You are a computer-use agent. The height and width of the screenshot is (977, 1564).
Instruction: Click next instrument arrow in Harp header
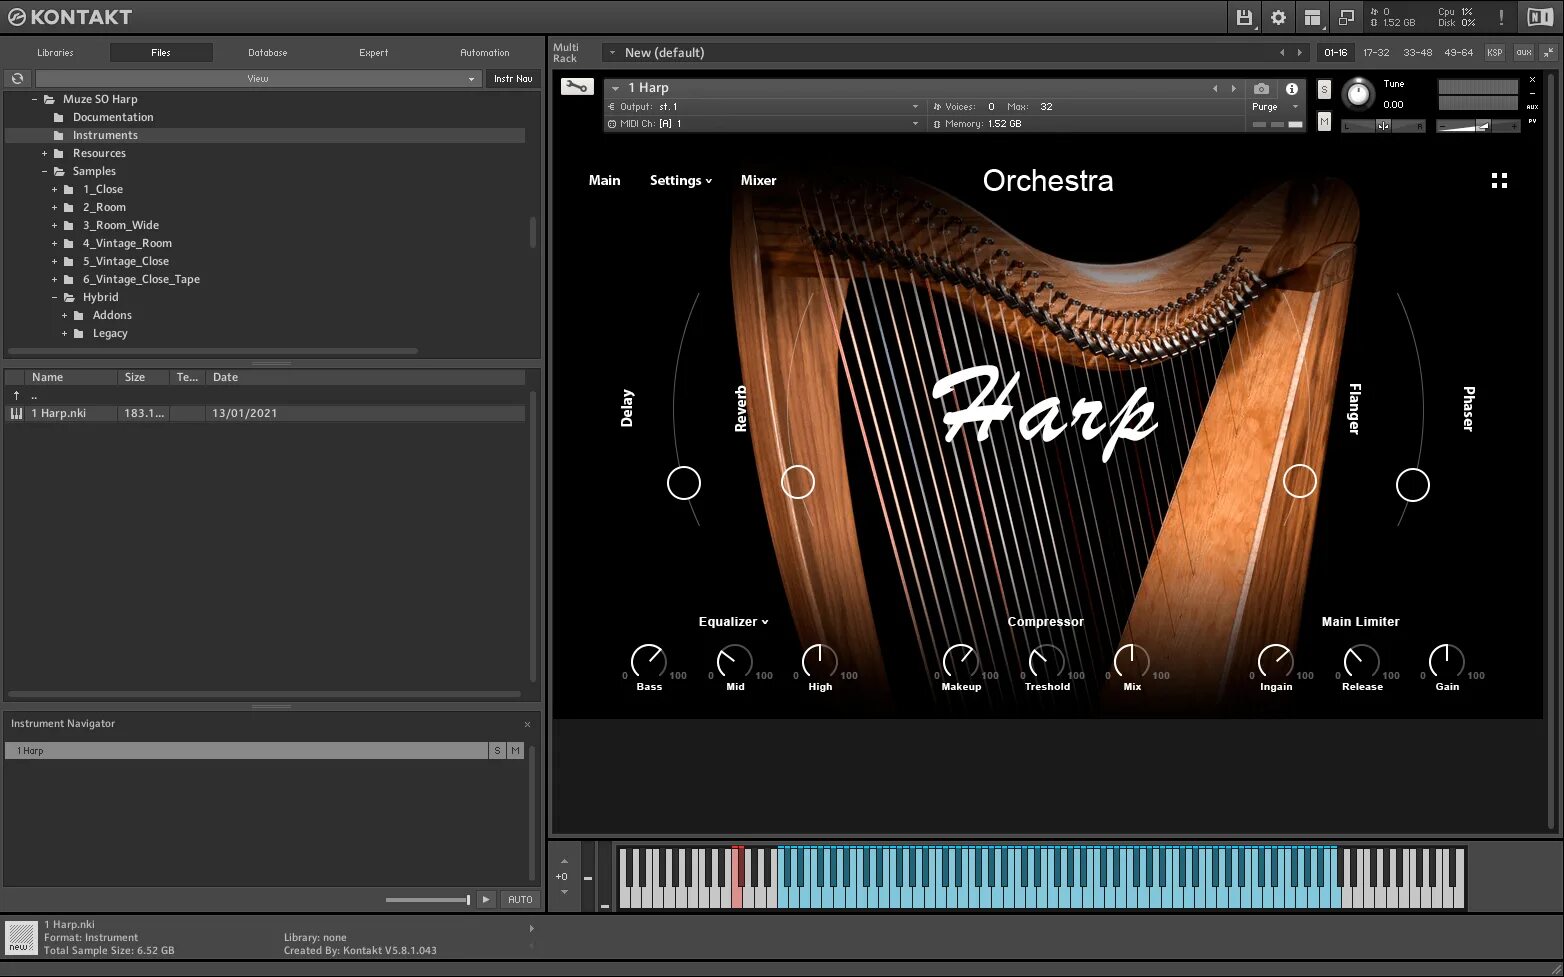(1233, 88)
